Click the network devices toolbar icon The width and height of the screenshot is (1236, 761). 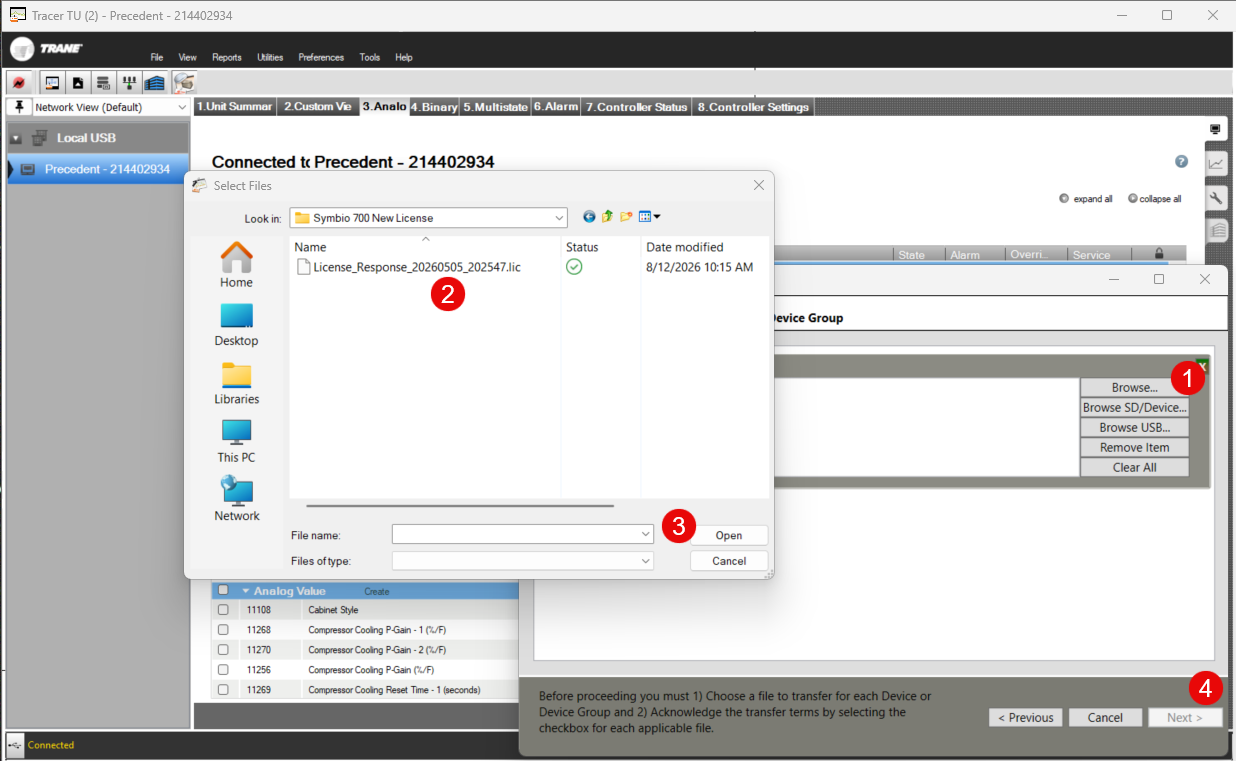[x=128, y=83]
